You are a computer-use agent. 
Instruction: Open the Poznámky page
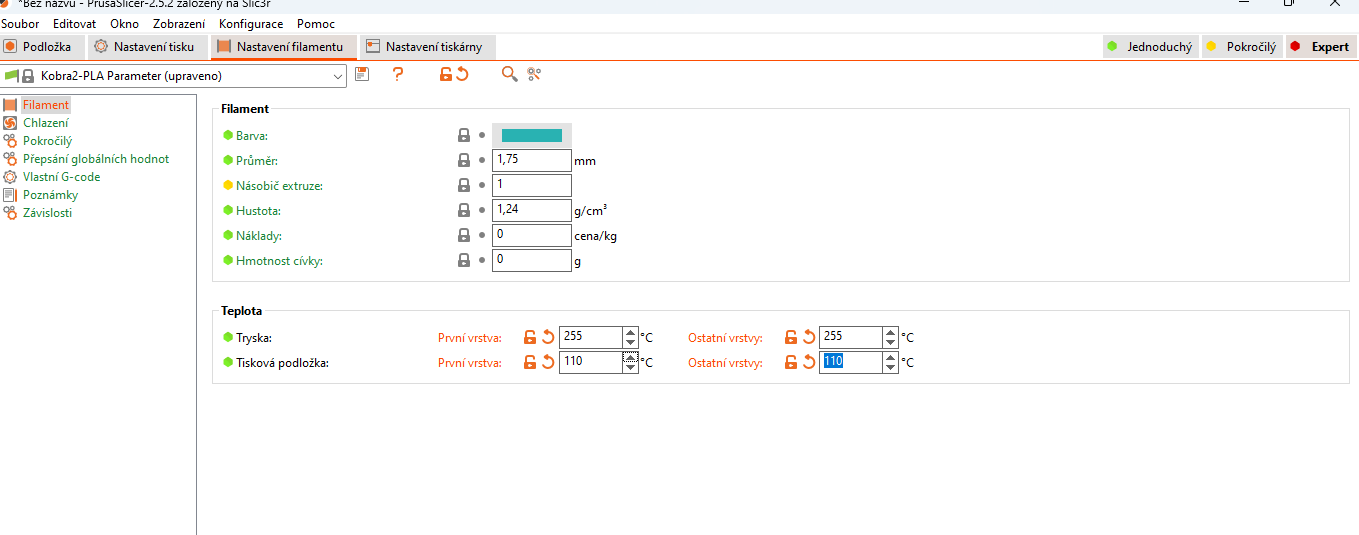50,195
